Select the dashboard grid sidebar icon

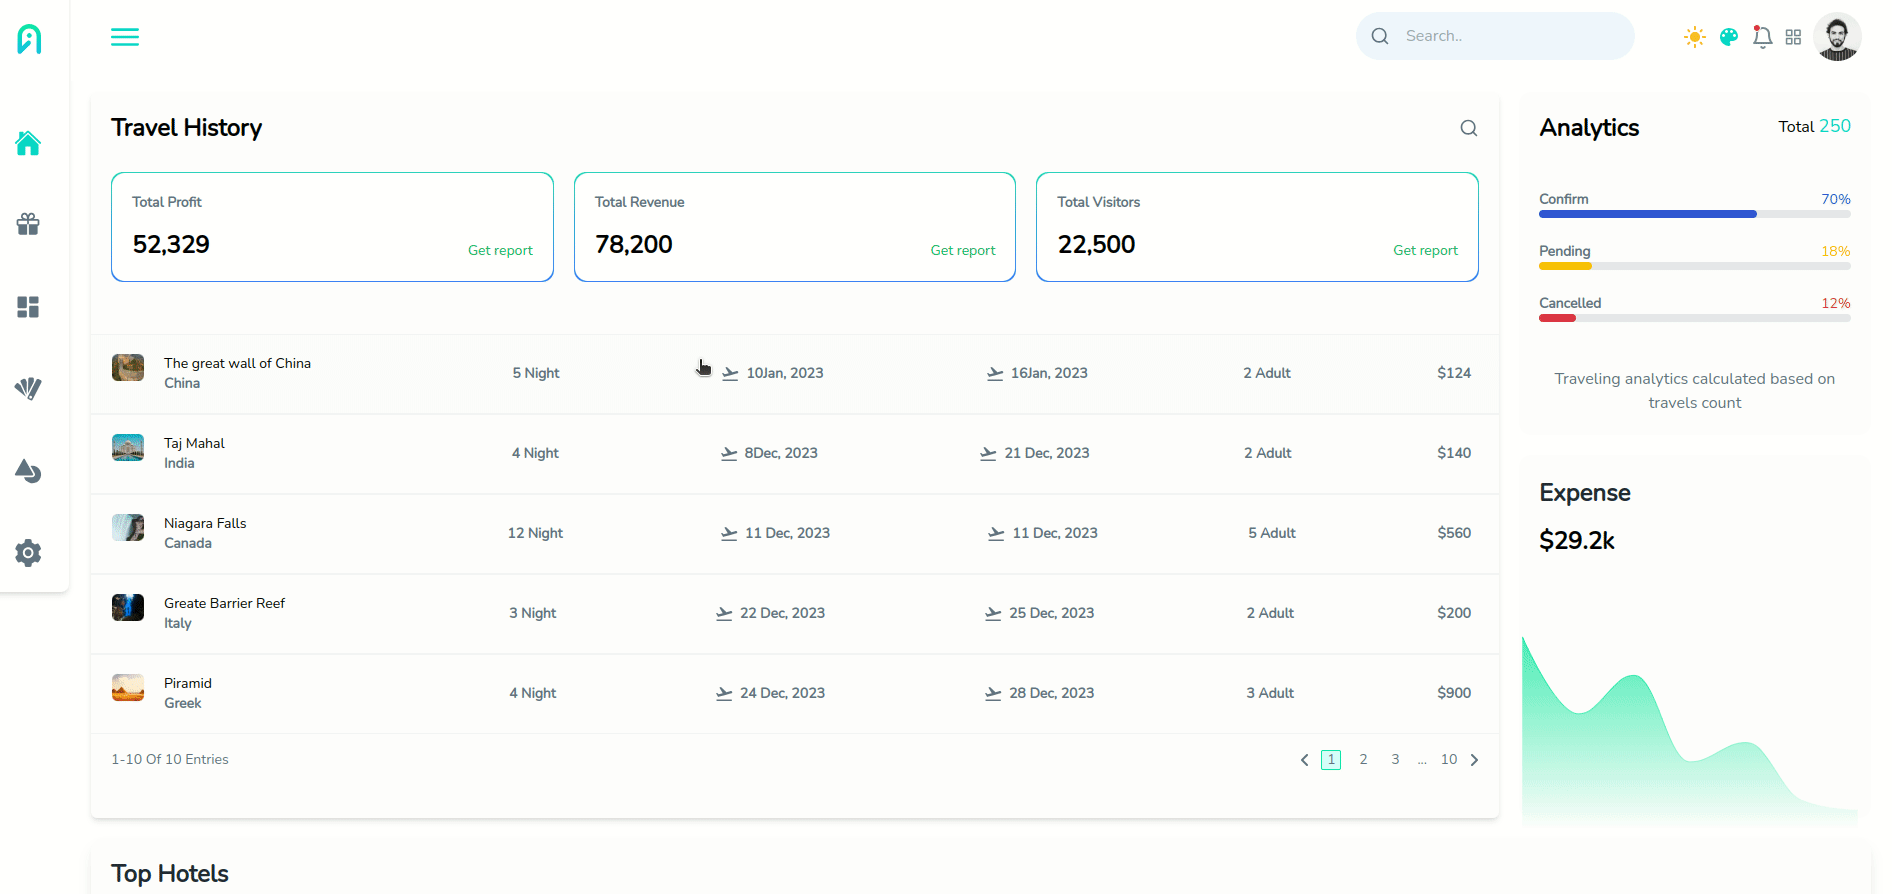(x=28, y=307)
